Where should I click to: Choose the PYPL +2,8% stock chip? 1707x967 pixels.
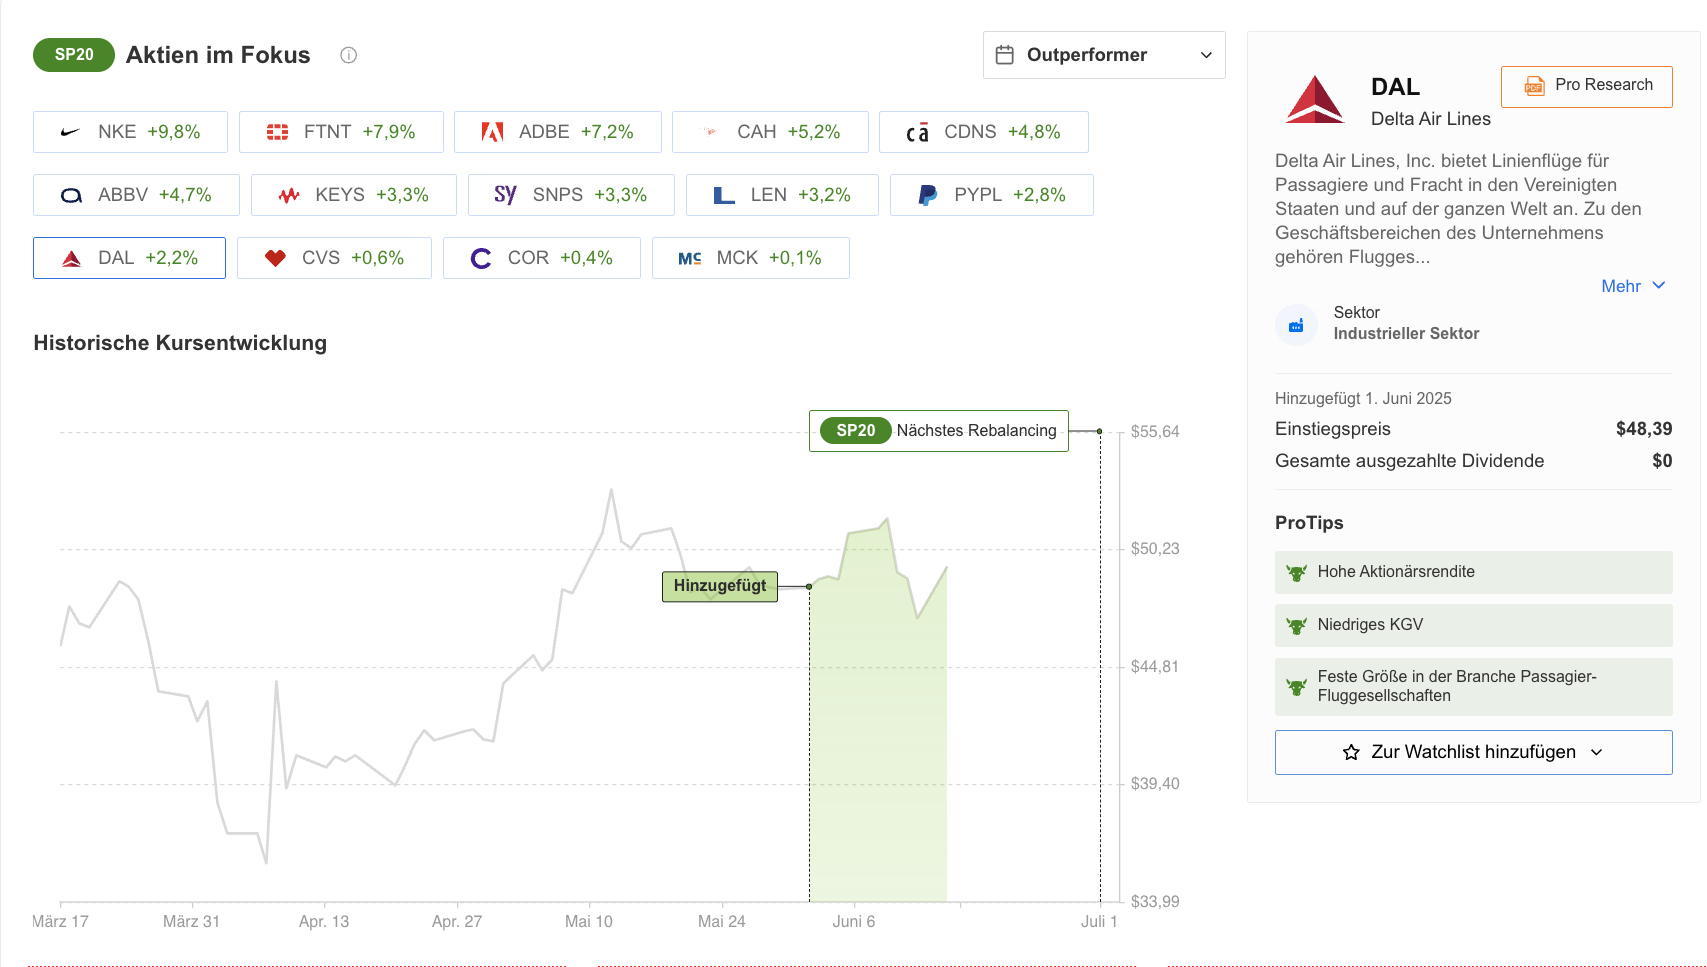pos(992,195)
